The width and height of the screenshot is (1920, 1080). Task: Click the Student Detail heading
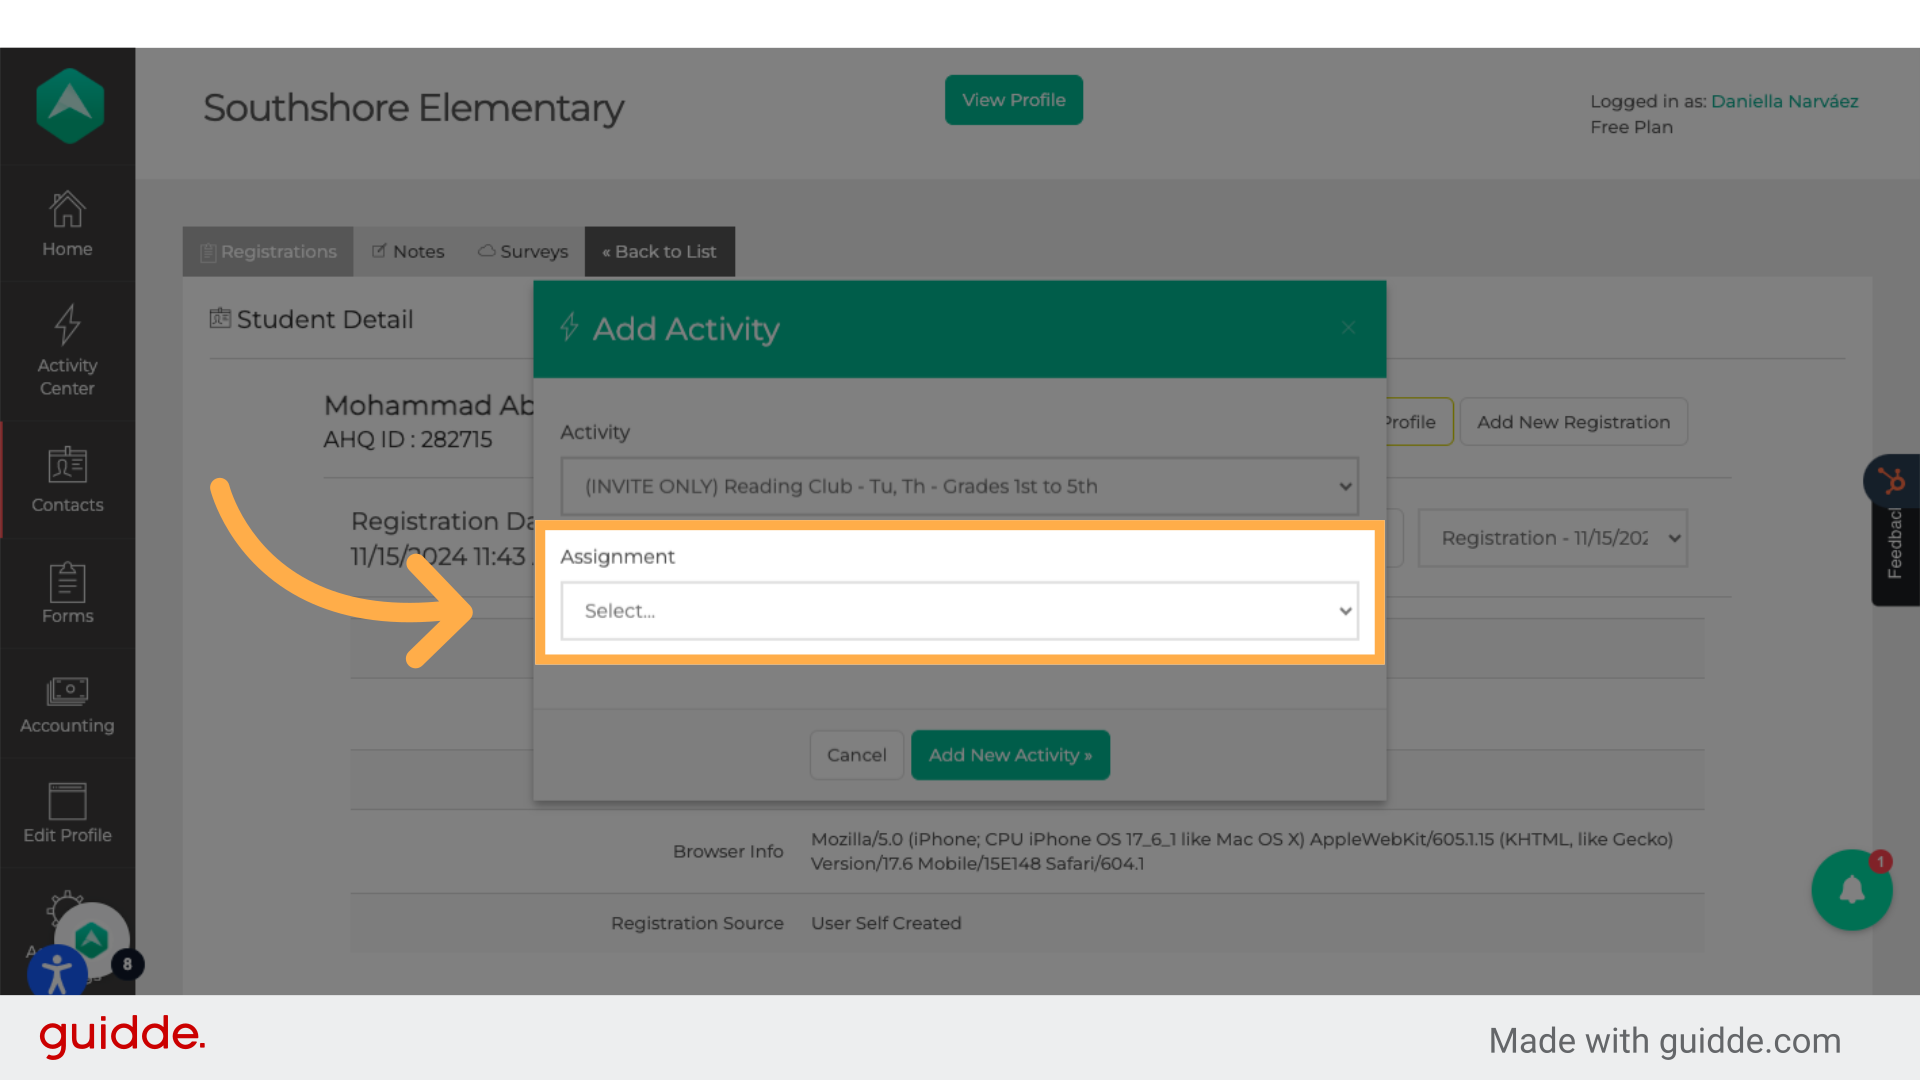point(311,319)
